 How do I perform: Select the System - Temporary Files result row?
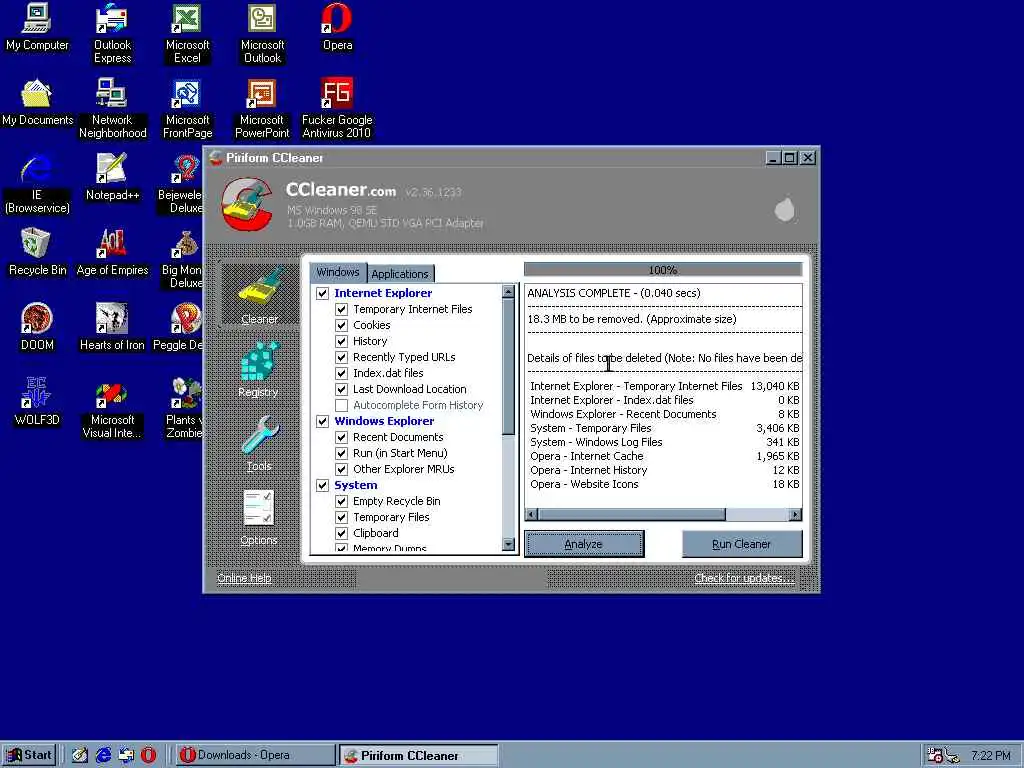pos(664,428)
